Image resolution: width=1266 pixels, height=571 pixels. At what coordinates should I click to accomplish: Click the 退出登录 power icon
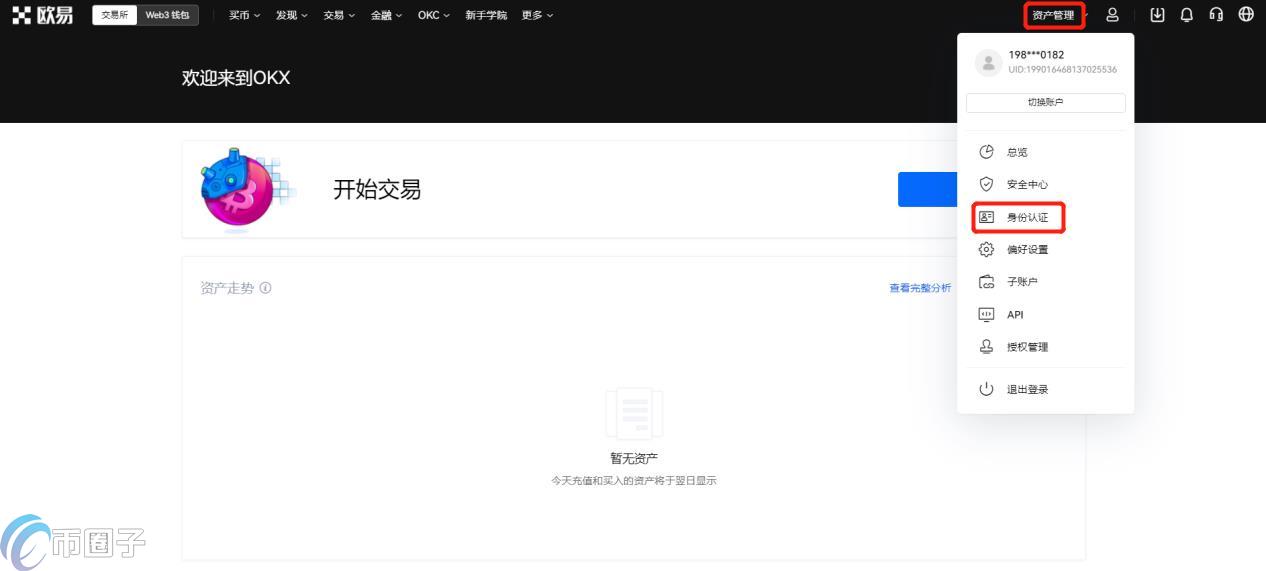986,389
